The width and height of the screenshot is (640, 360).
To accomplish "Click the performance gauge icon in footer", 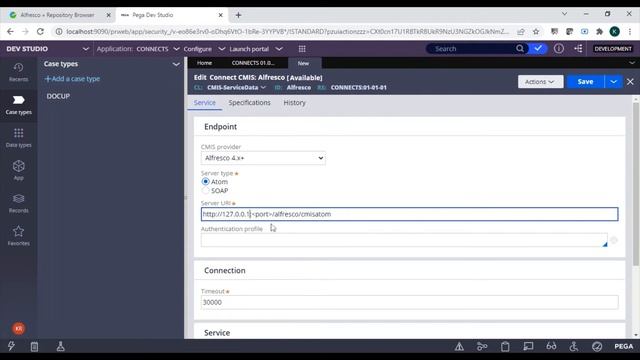I will [x=597, y=347].
